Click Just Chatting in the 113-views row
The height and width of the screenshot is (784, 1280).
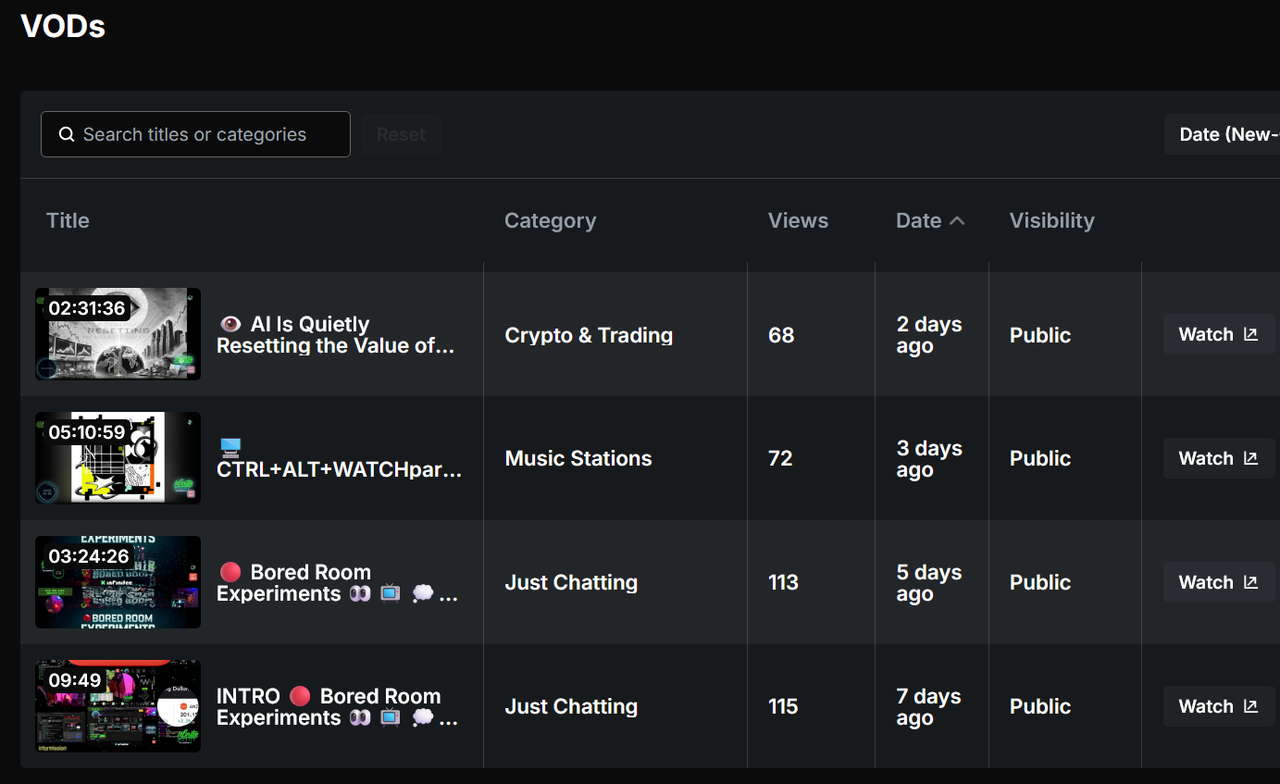571,582
